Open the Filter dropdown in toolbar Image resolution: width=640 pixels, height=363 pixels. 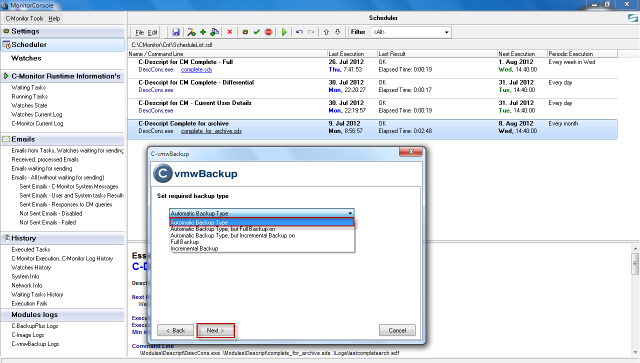(411, 32)
